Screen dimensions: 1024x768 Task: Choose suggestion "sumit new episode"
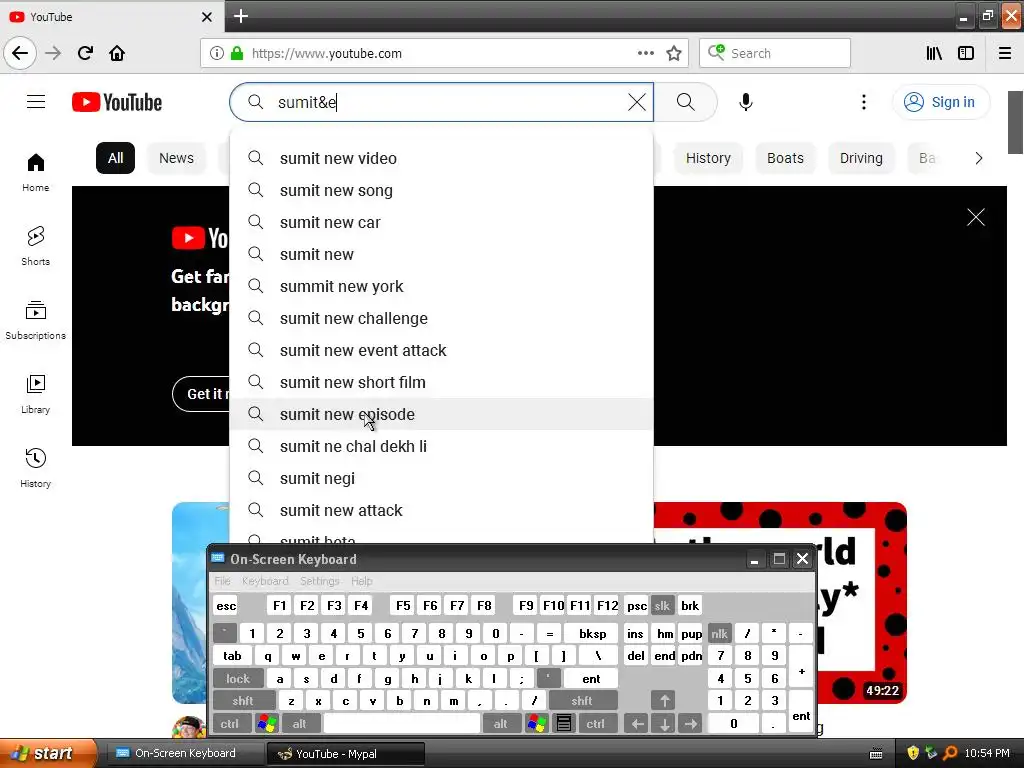(441, 414)
